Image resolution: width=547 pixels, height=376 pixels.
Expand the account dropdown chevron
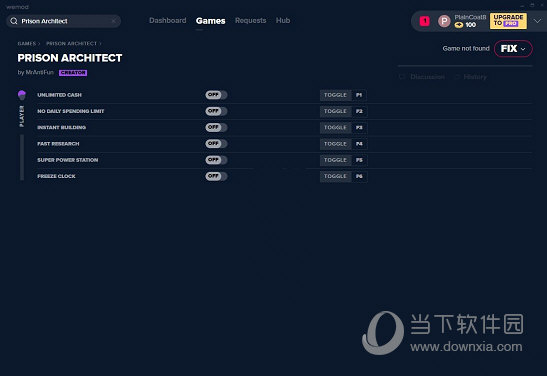537,21
